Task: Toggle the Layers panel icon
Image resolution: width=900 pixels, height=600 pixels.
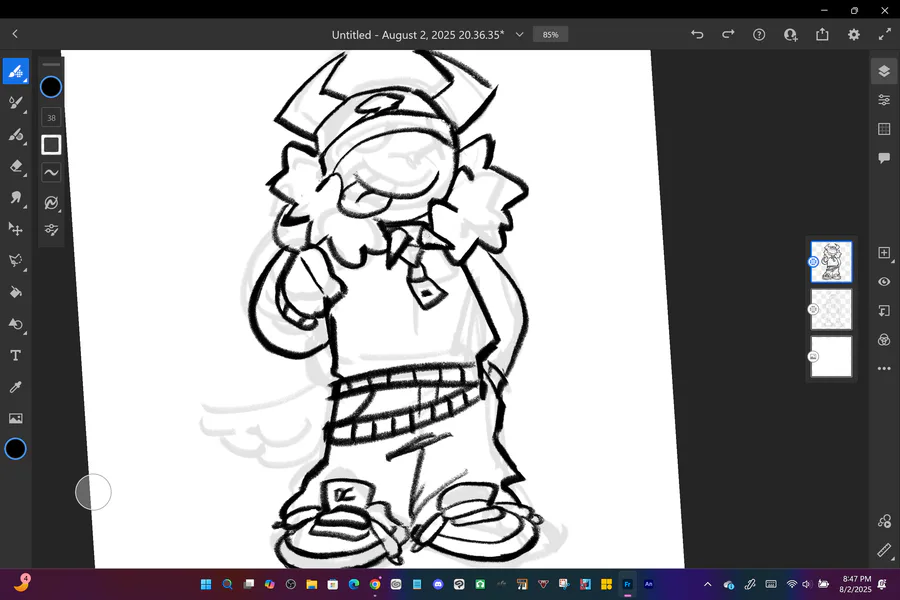Action: click(x=884, y=71)
